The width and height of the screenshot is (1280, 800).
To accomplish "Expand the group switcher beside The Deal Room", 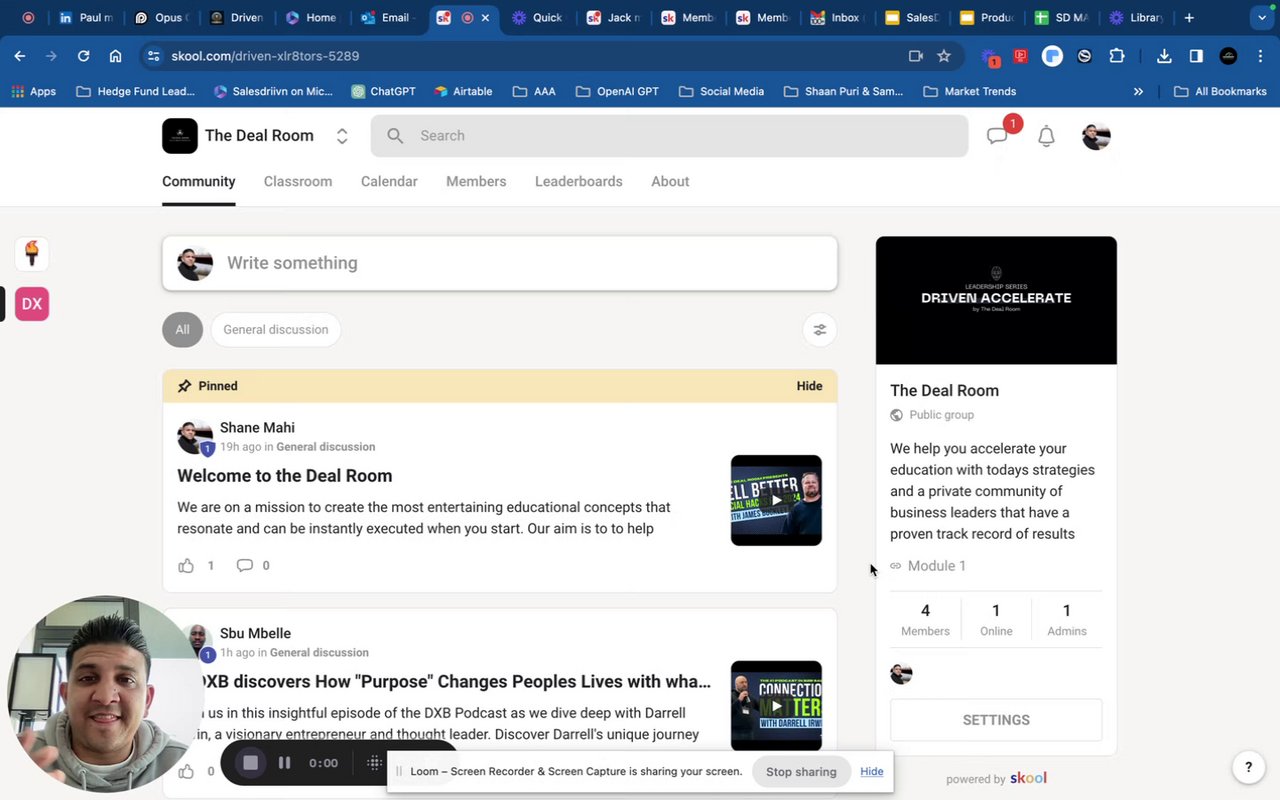I will point(342,136).
